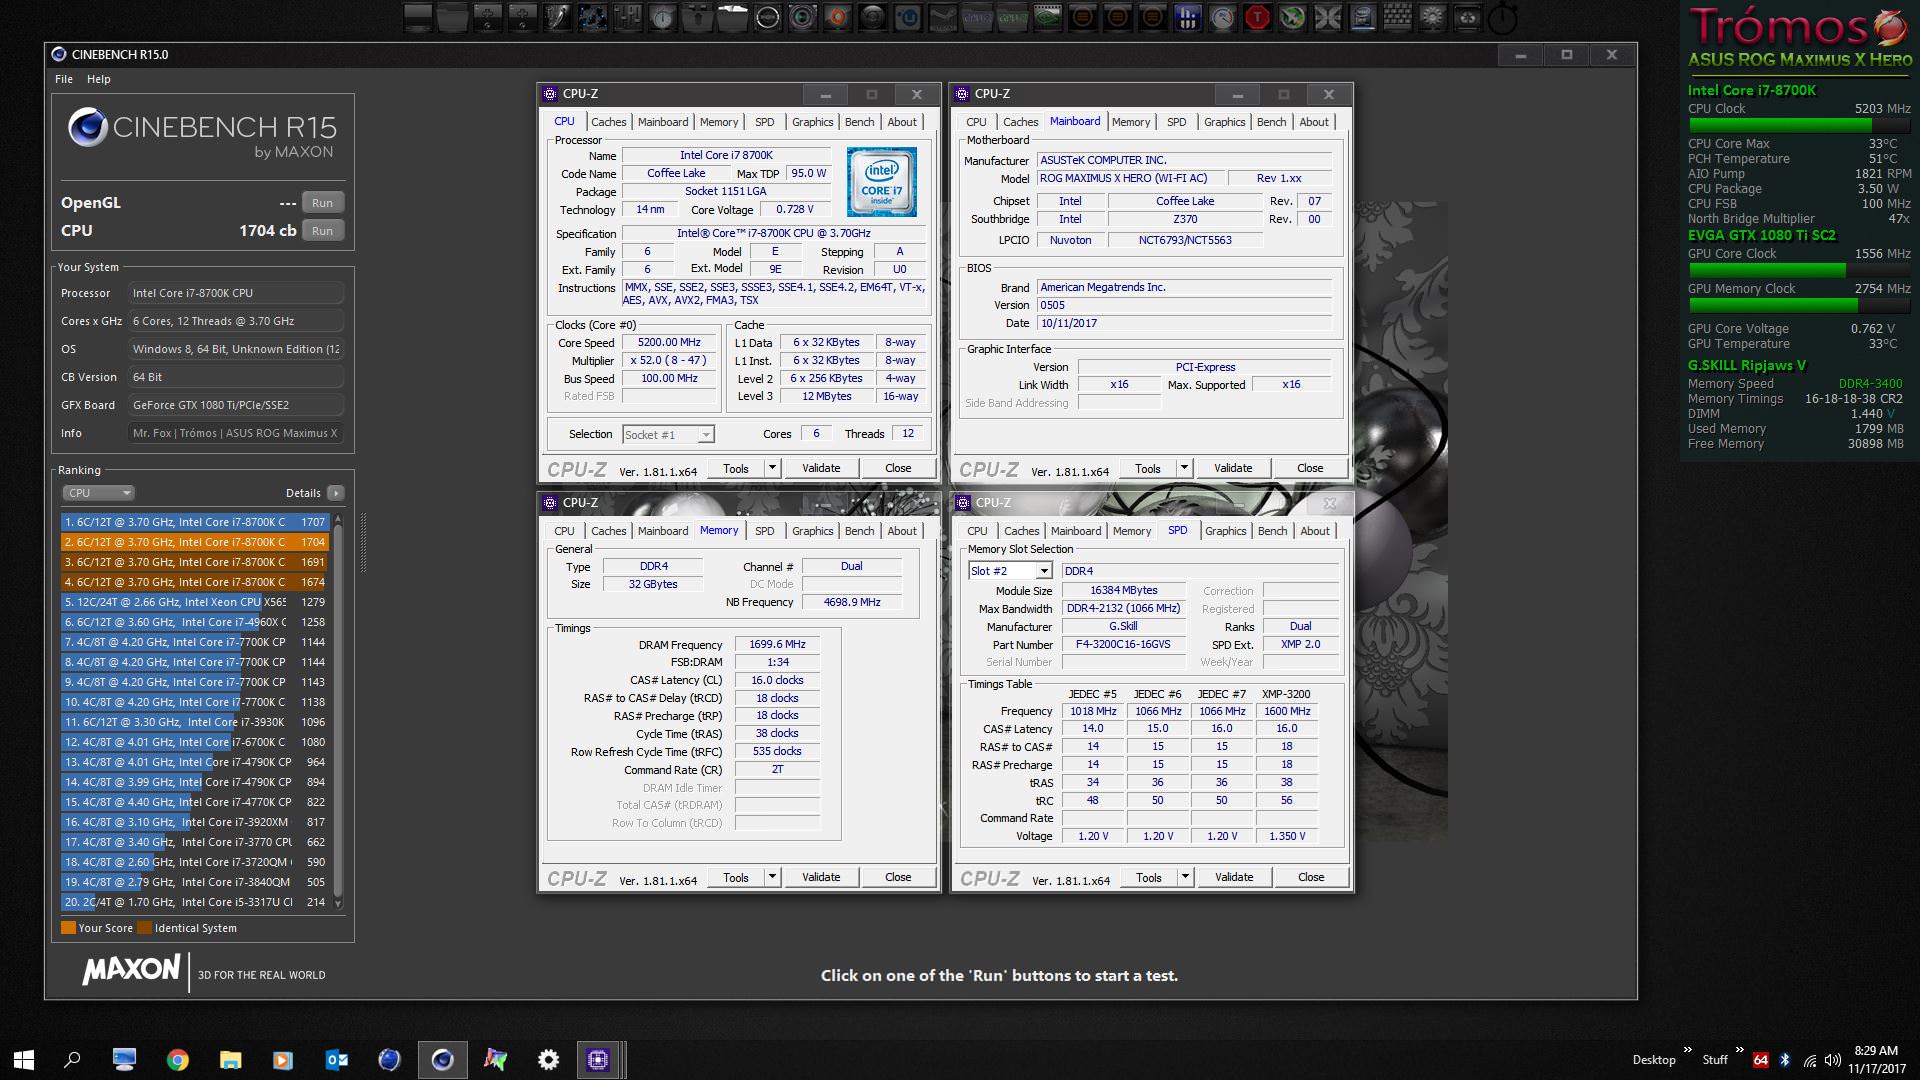
Task: Click Tools button in Memory CPU-Z window
Action: click(x=736, y=877)
